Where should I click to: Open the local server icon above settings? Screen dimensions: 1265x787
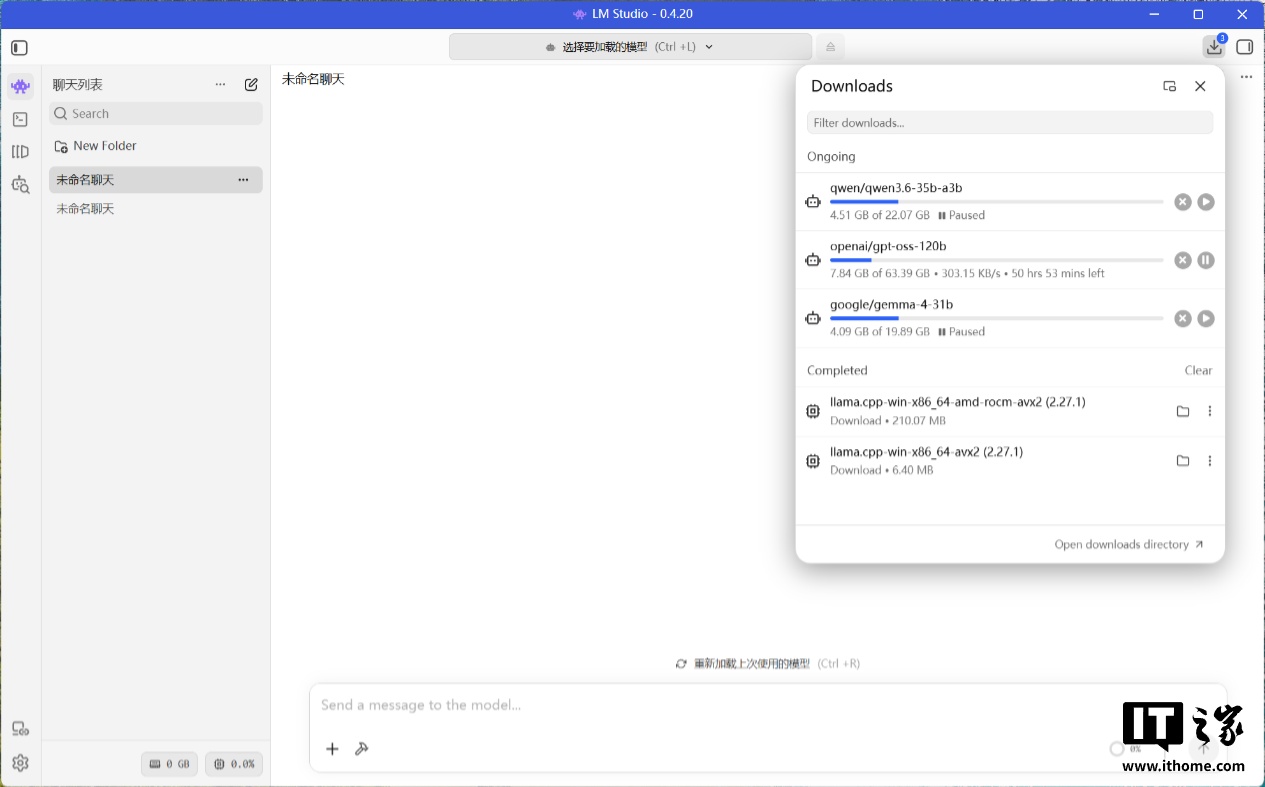tap(20, 729)
